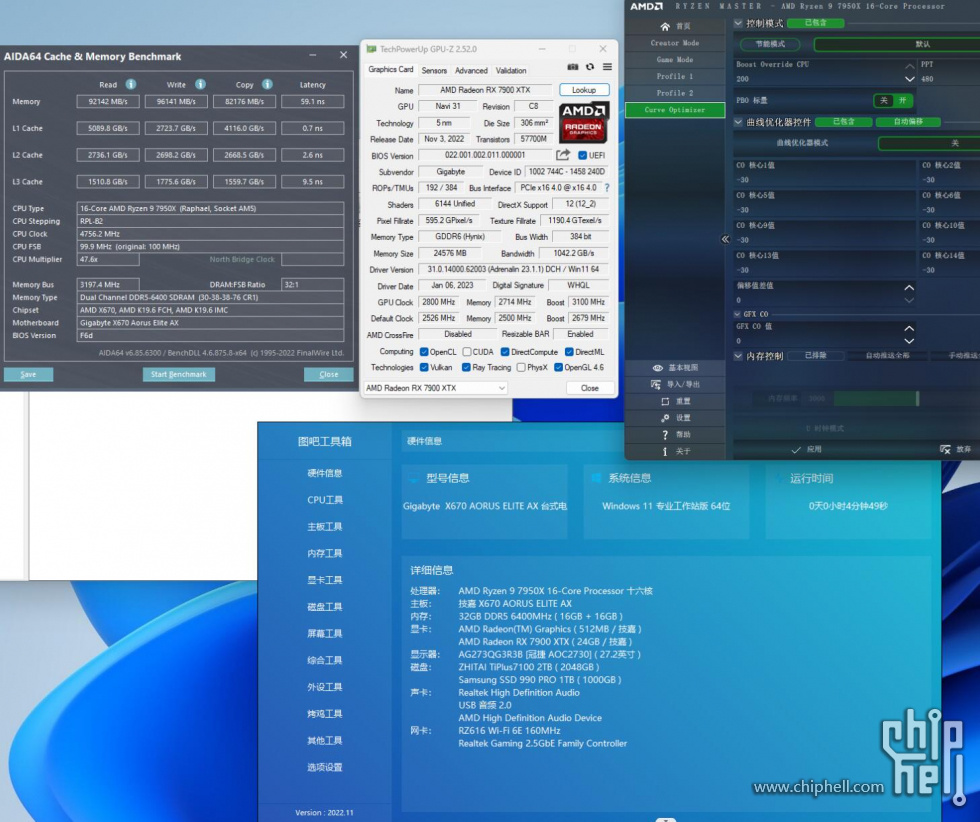The height and width of the screenshot is (822, 980).
Task: Click the Bus Interface question mark icon
Action: [x=606, y=188]
